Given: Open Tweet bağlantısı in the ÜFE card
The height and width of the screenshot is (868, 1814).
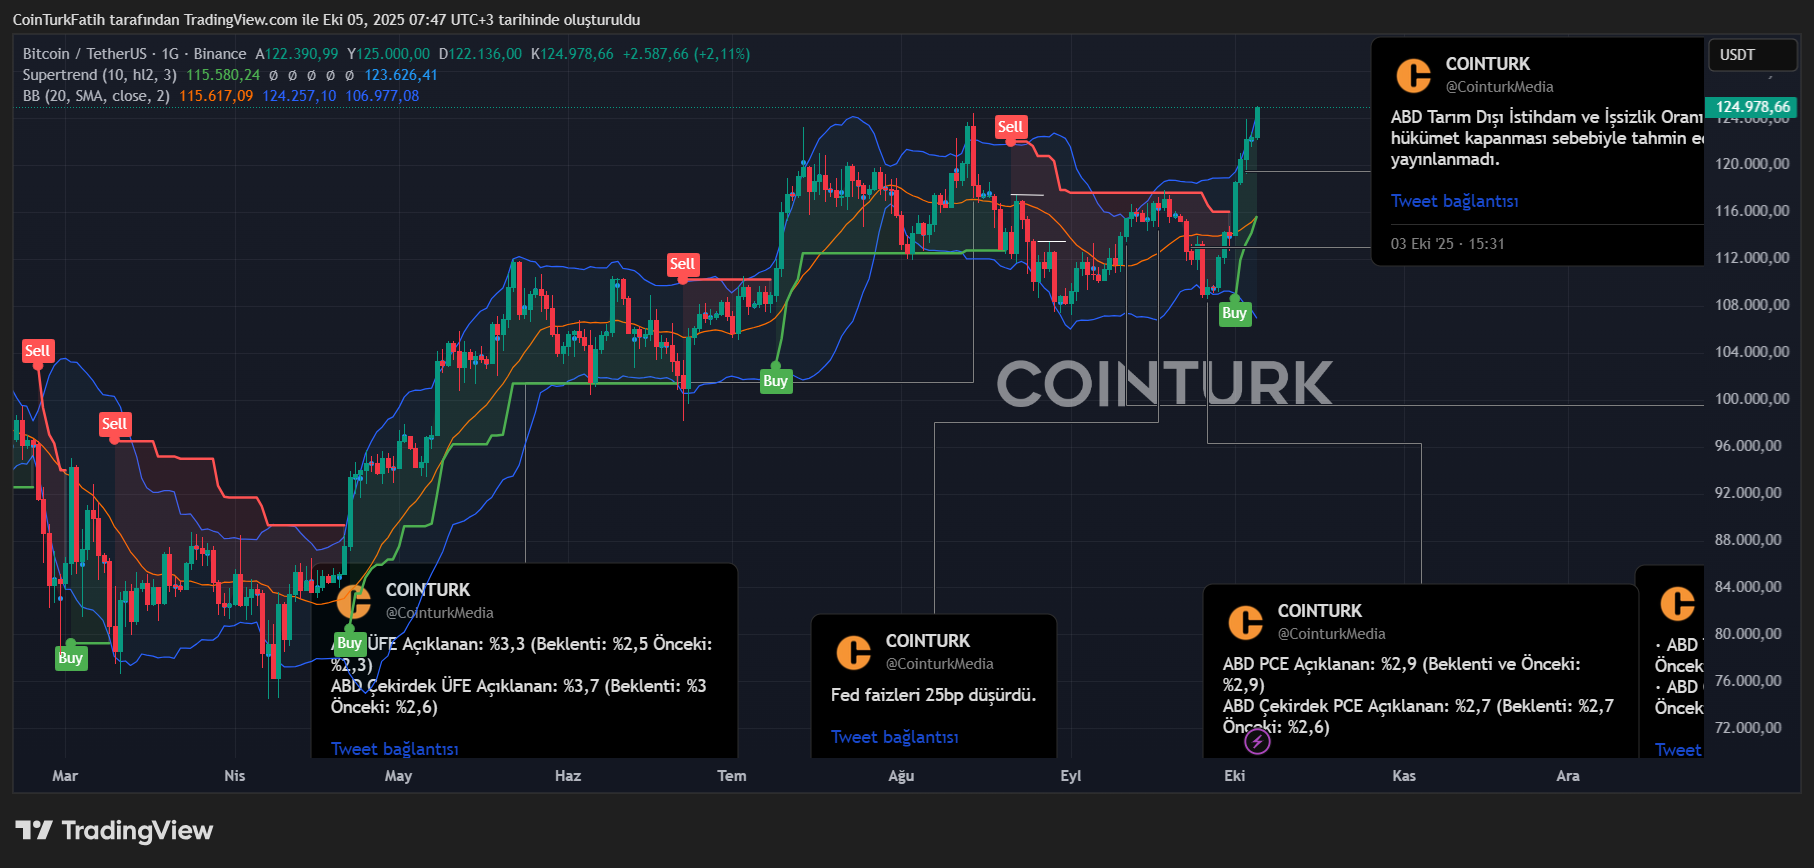Looking at the screenshot, I should click(x=394, y=748).
